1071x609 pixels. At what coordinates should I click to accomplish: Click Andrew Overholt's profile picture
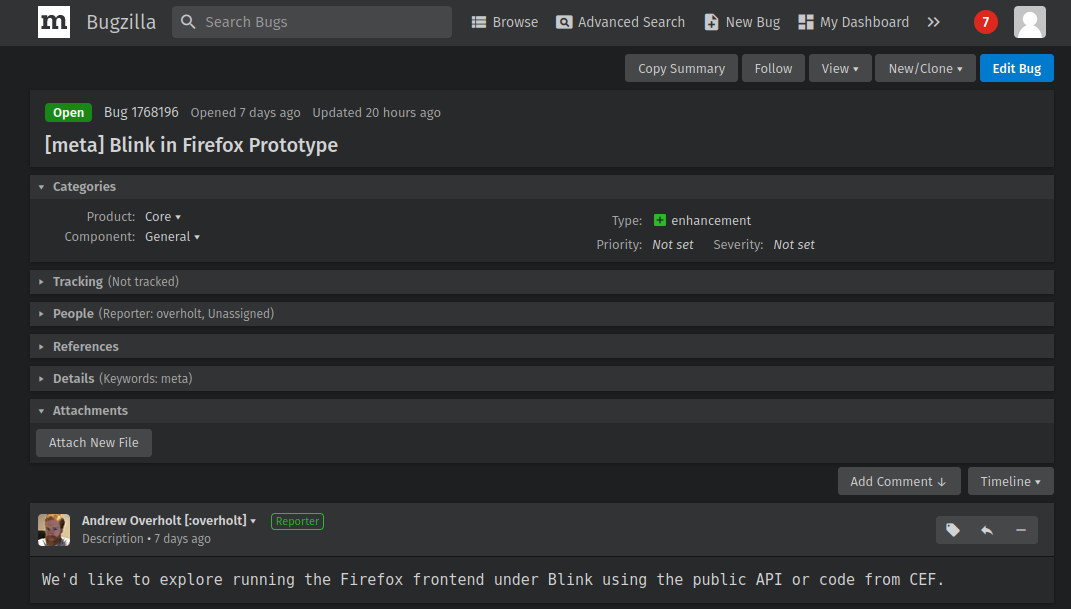[54, 530]
